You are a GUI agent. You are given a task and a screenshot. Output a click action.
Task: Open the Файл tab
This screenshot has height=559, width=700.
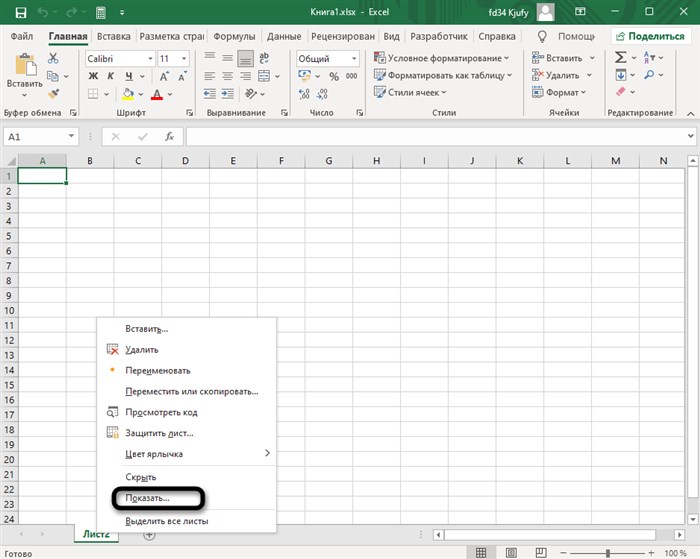[21, 36]
